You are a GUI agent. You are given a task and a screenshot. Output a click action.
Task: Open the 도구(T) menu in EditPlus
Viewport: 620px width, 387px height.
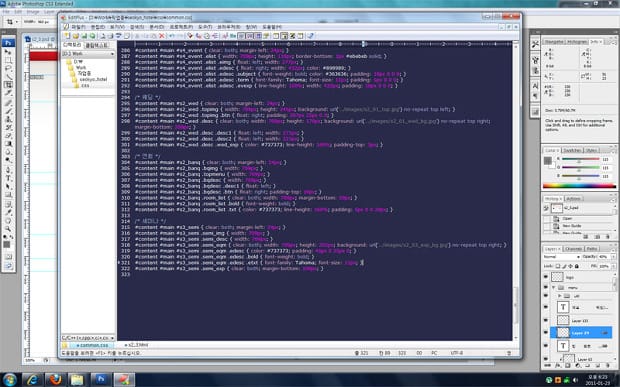click(205, 26)
